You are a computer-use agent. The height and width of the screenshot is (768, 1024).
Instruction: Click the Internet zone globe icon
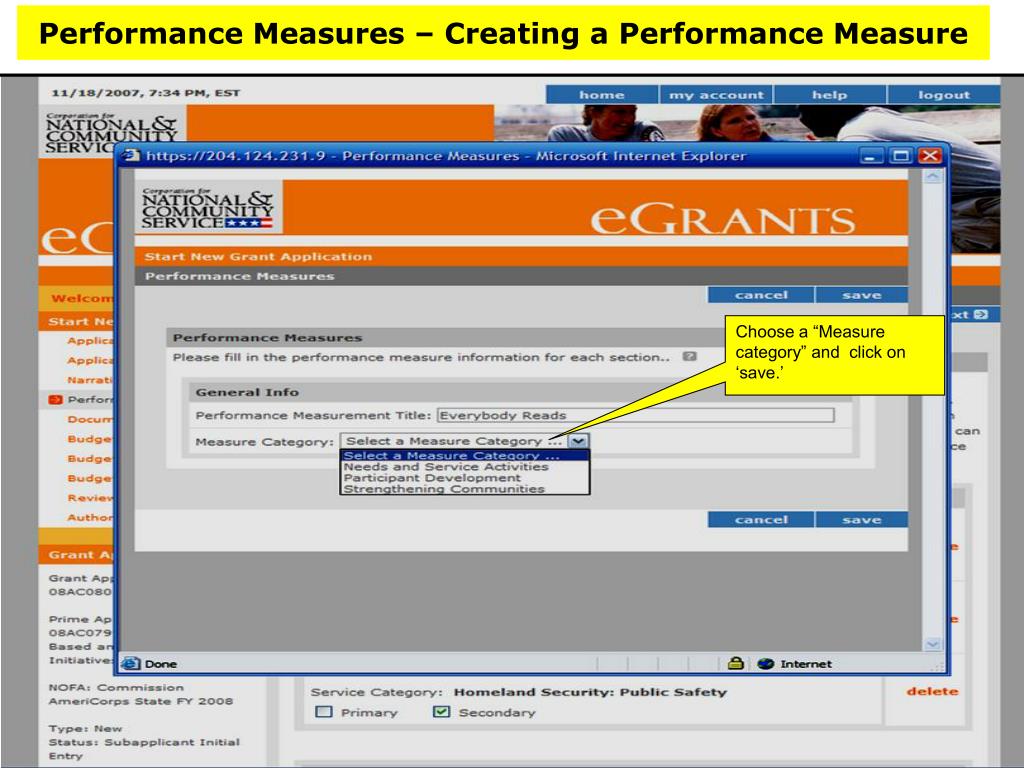(765, 664)
